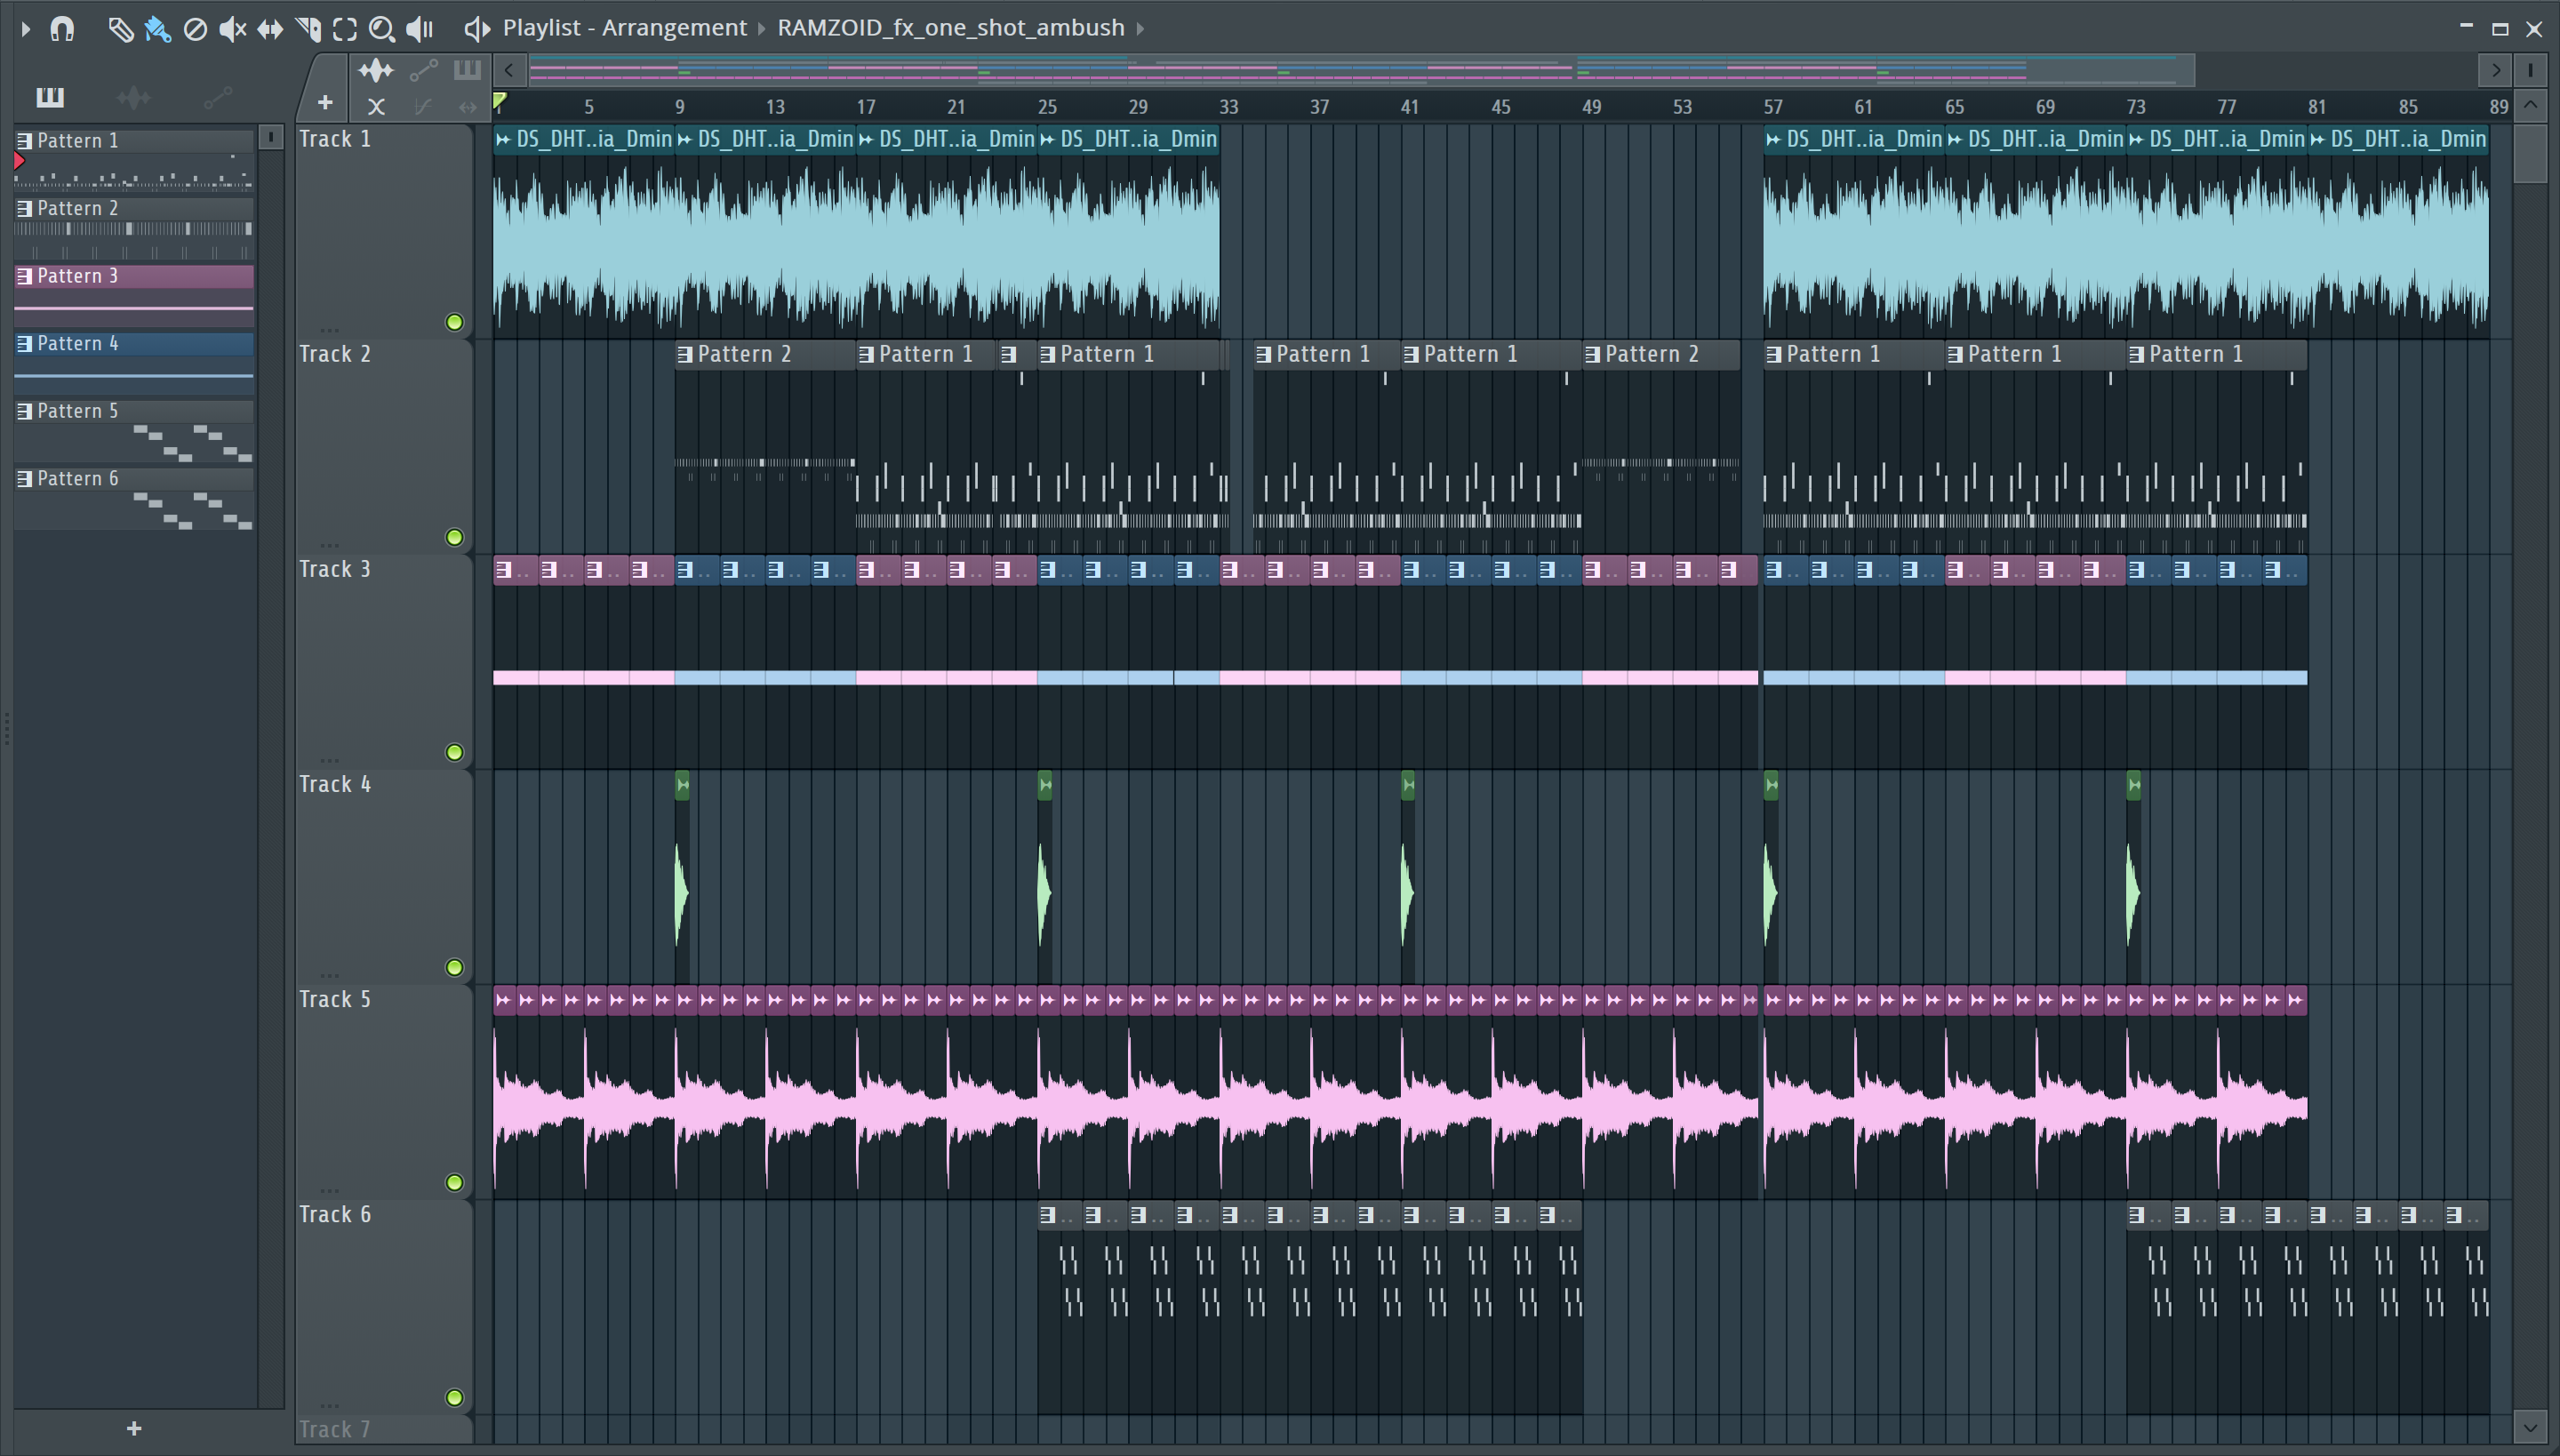Open menu of first Track 6 pattern clip

[1047, 1215]
